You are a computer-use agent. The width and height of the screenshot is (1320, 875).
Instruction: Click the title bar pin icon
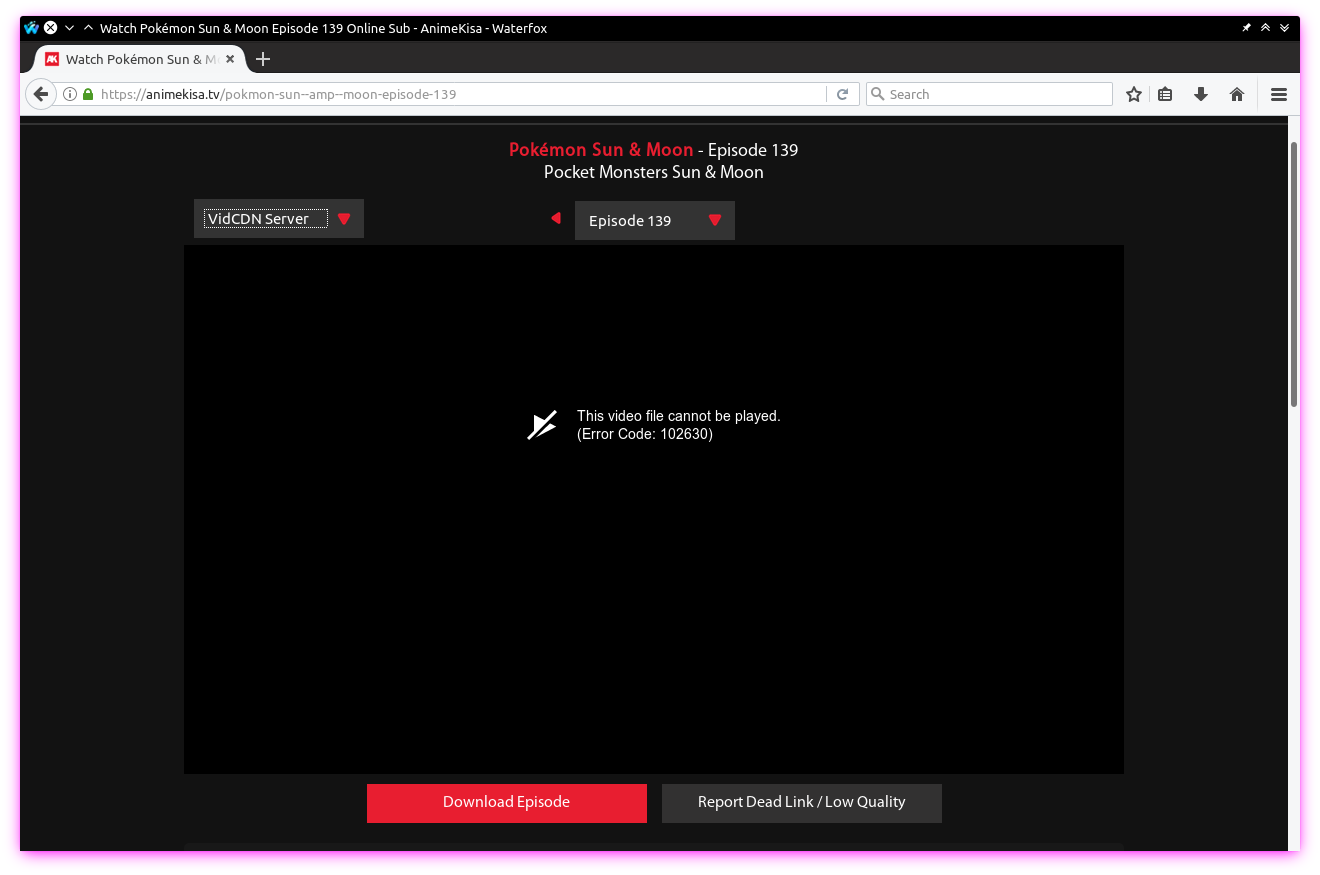[1246, 28]
